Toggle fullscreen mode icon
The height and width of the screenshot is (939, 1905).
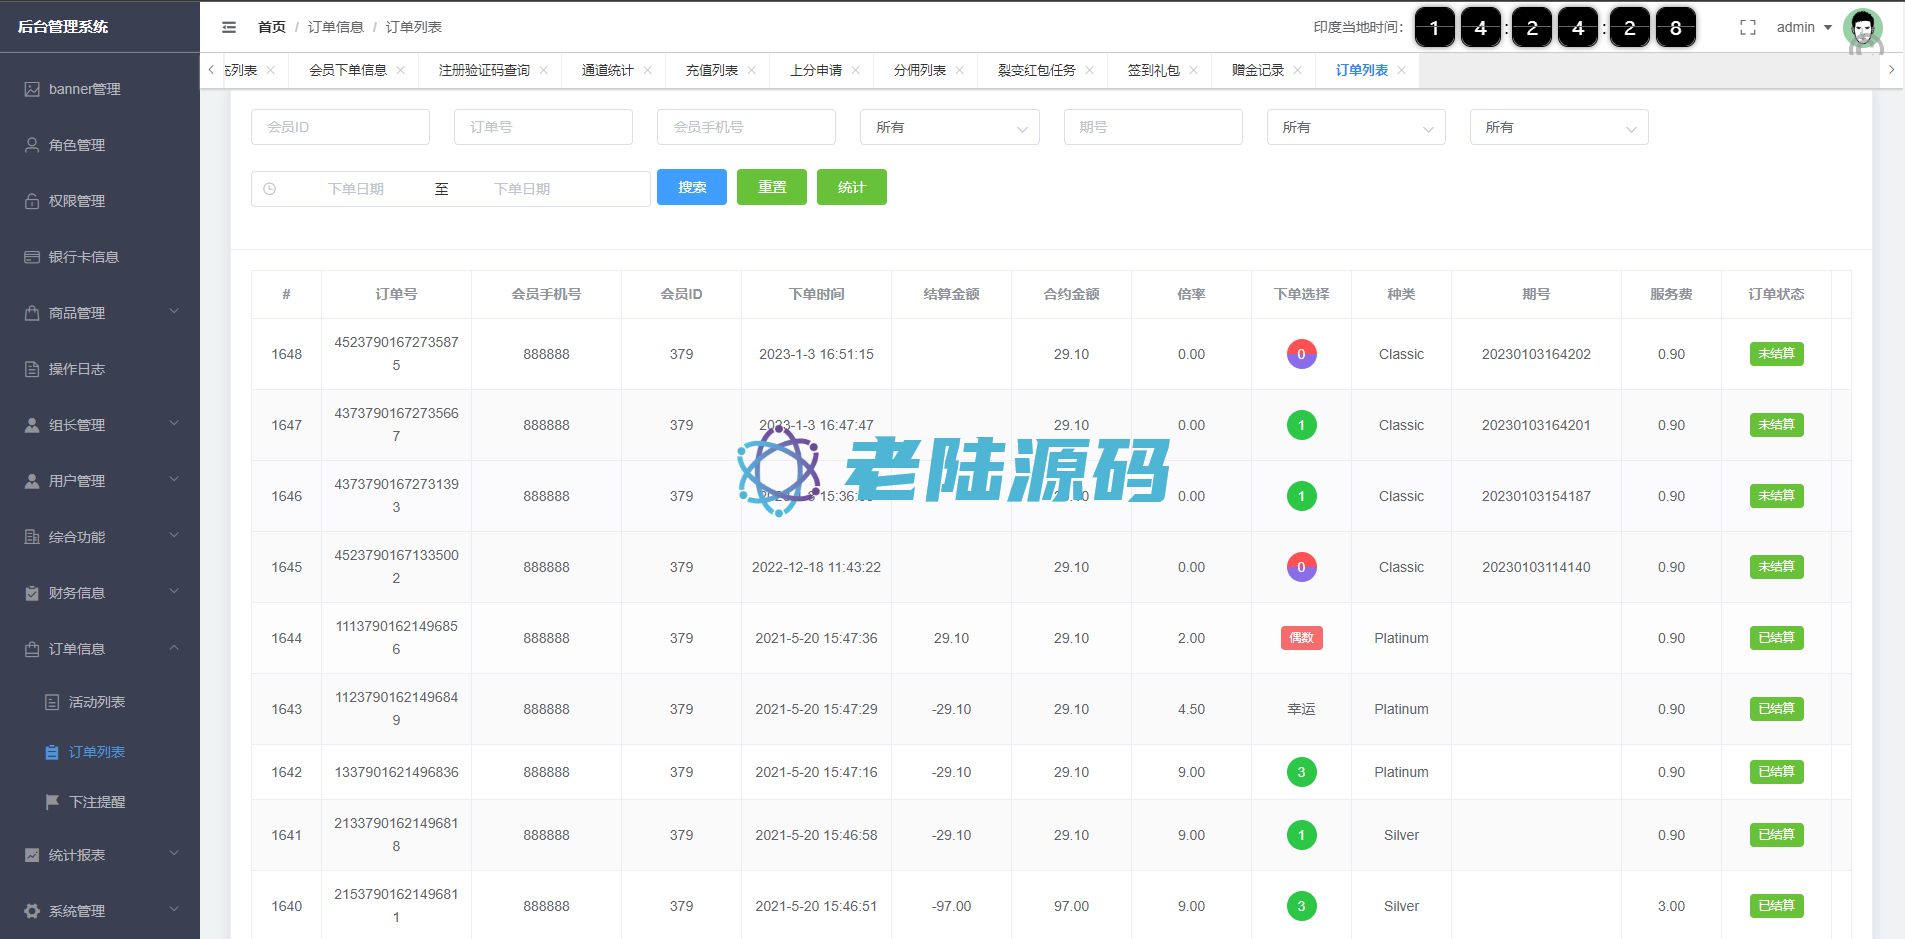1747,27
